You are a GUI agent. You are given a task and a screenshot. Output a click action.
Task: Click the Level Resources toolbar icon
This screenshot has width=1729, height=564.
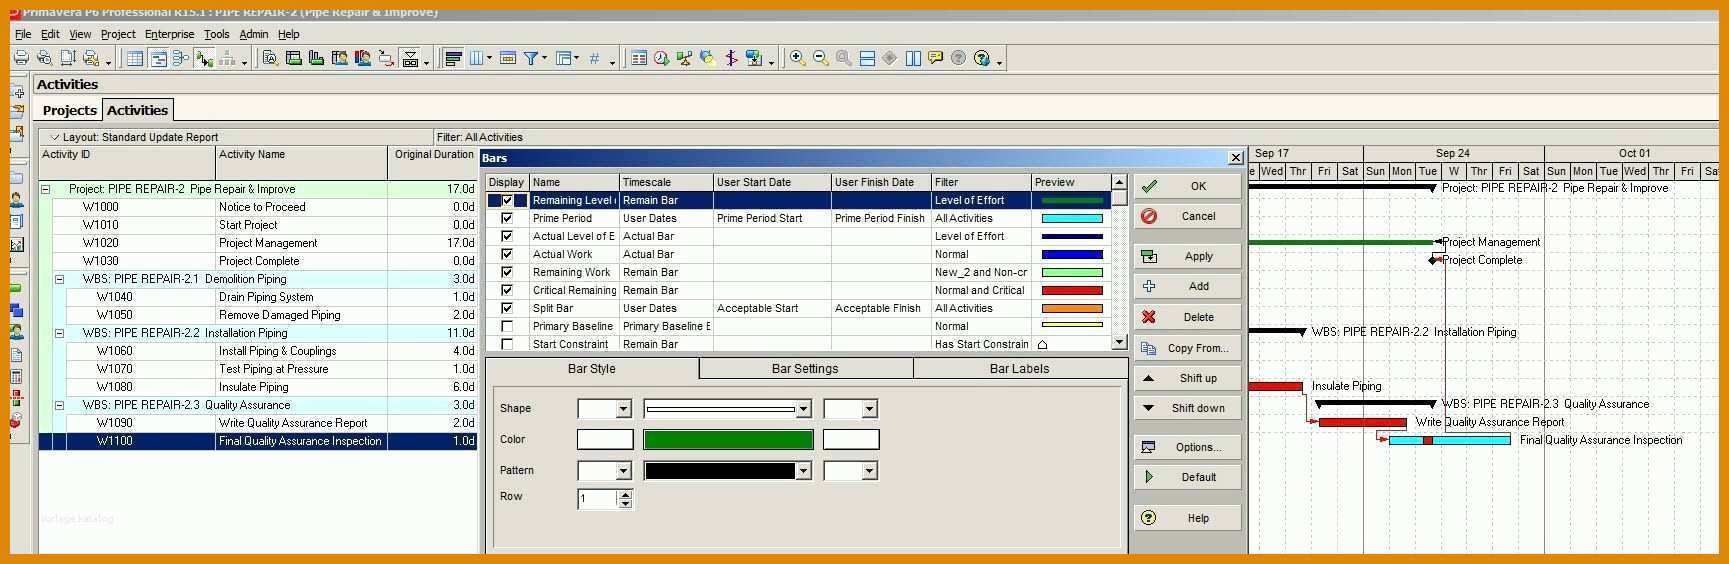[x=683, y=58]
